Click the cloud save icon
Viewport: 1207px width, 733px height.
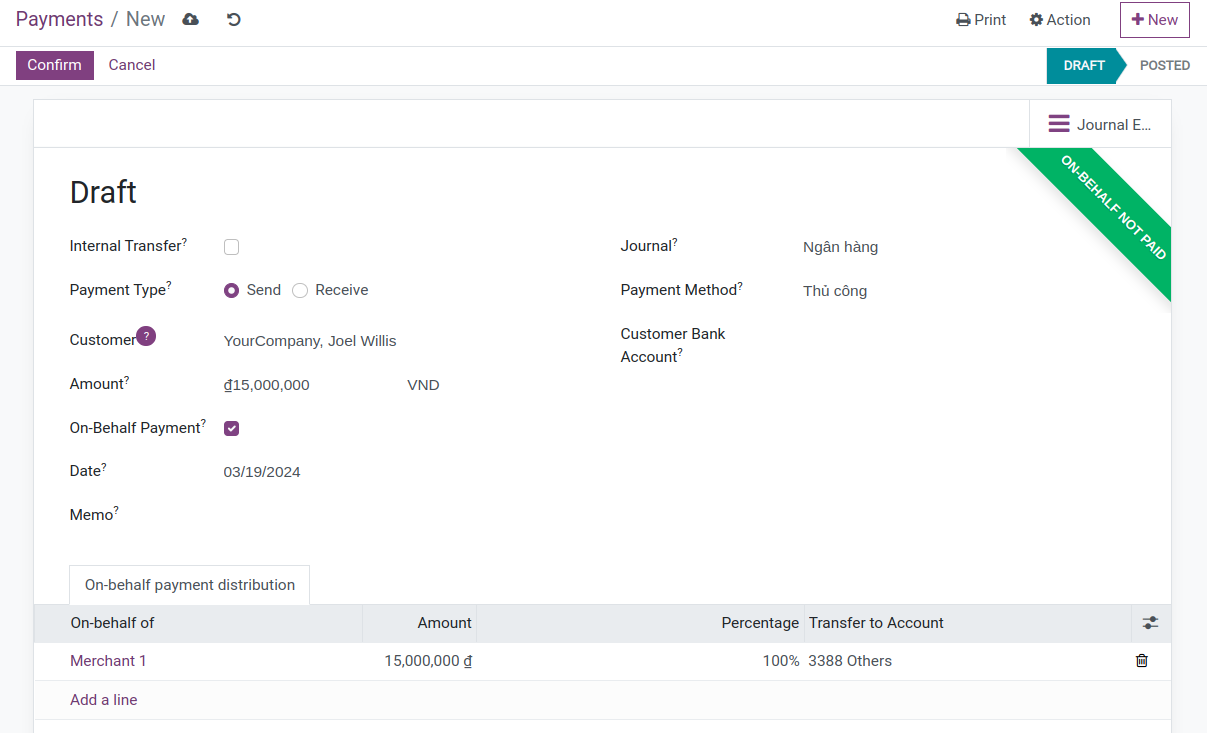tap(191, 19)
